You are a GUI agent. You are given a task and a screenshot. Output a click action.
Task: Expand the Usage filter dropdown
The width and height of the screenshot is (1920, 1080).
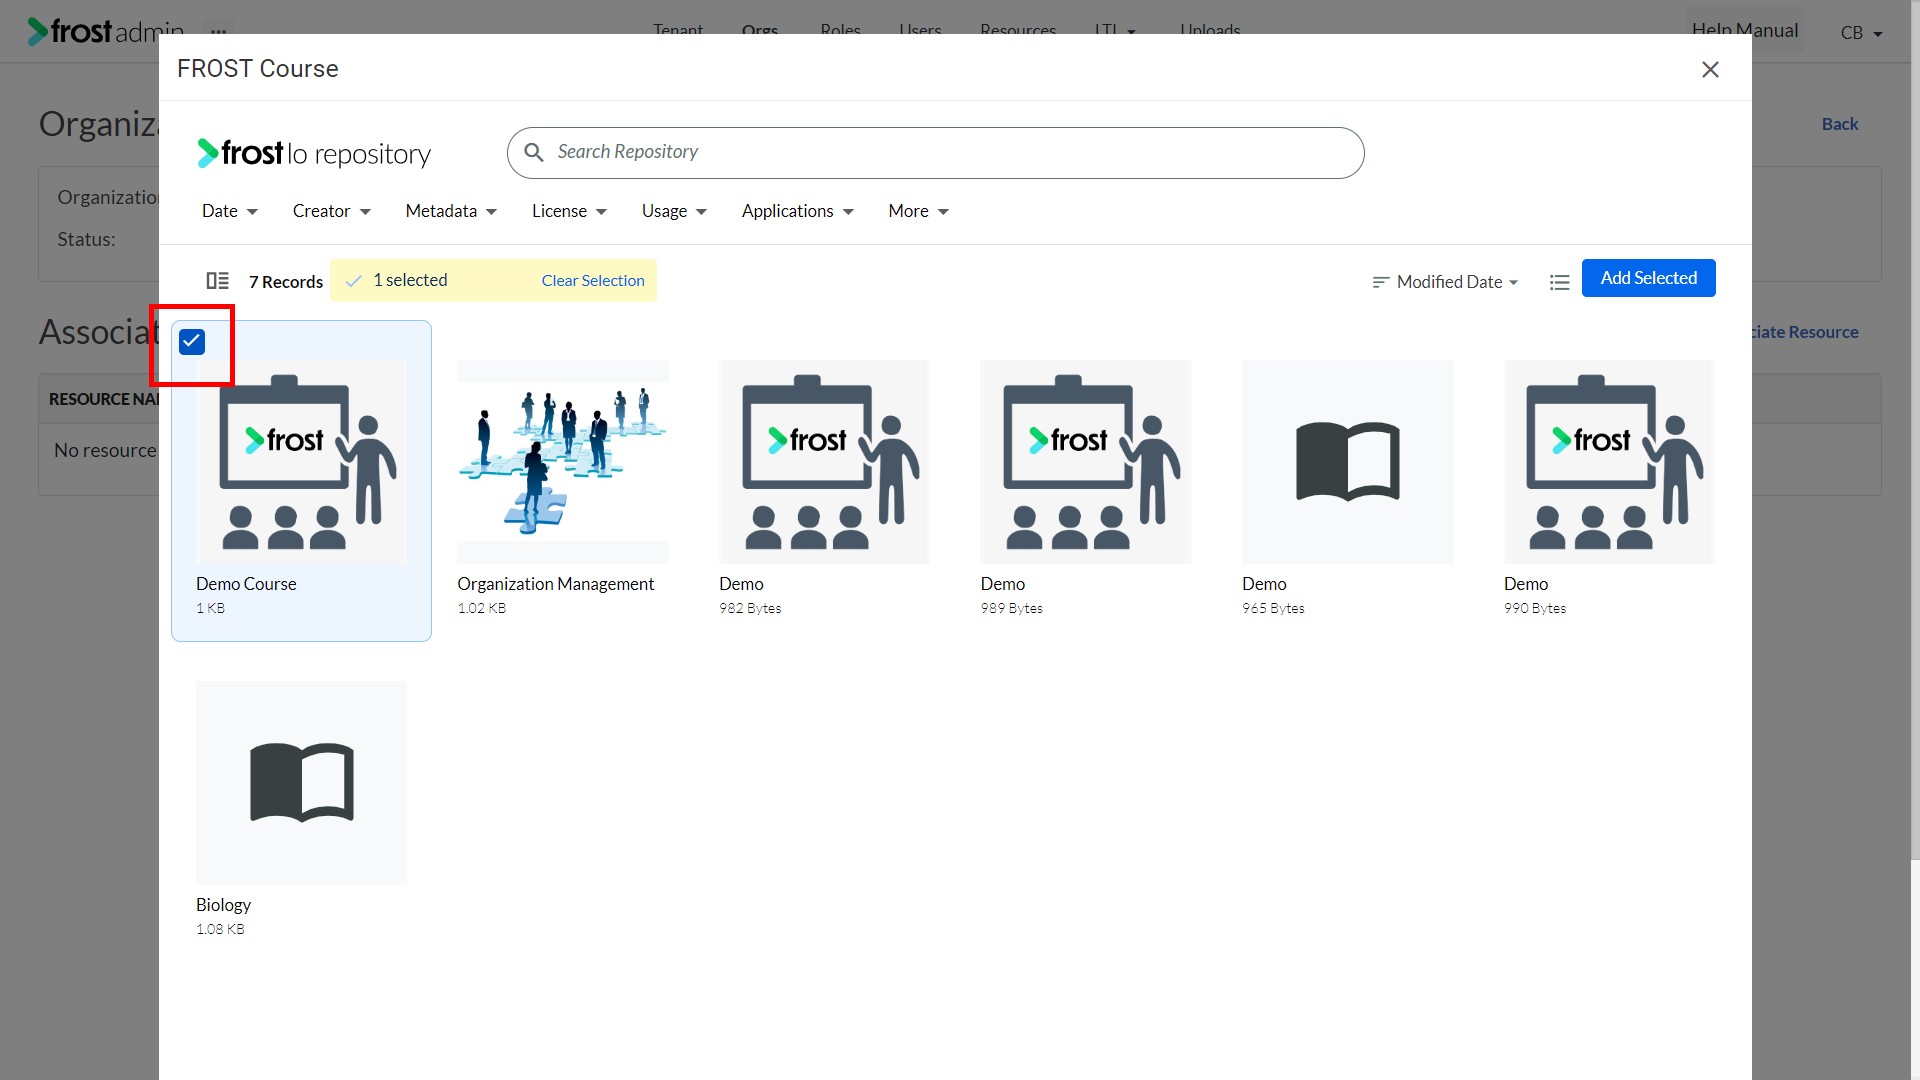coord(674,211)
